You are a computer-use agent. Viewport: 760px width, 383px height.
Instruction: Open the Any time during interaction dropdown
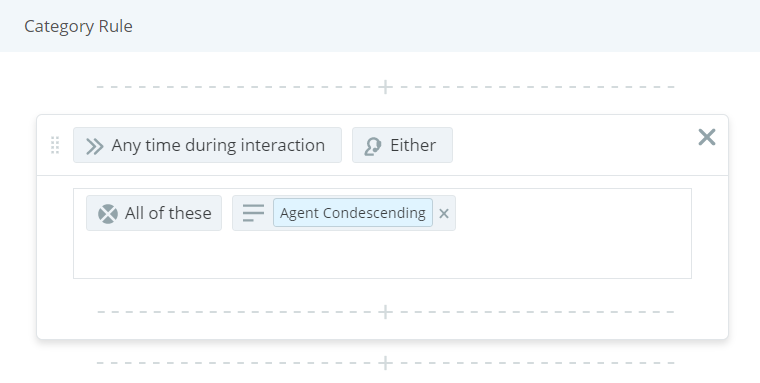pos(207,145)
